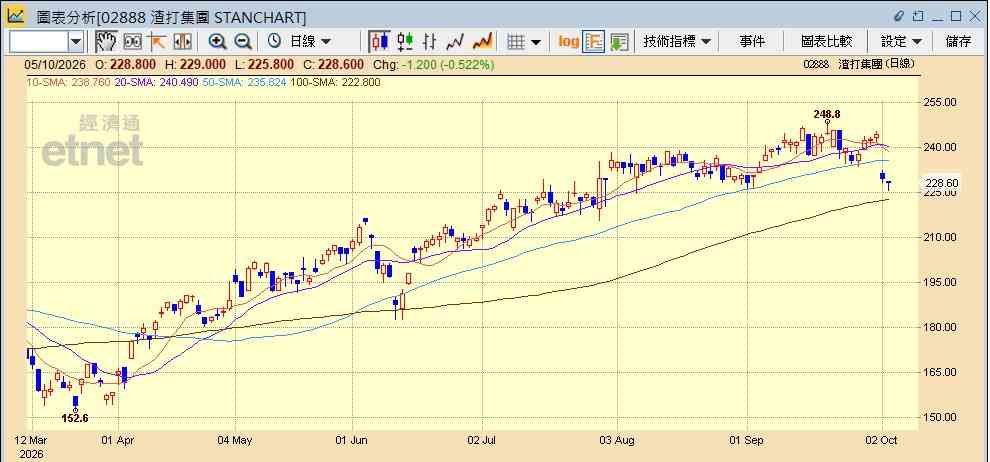Click the 02888 渣打集團(日線) chart title

858,64
